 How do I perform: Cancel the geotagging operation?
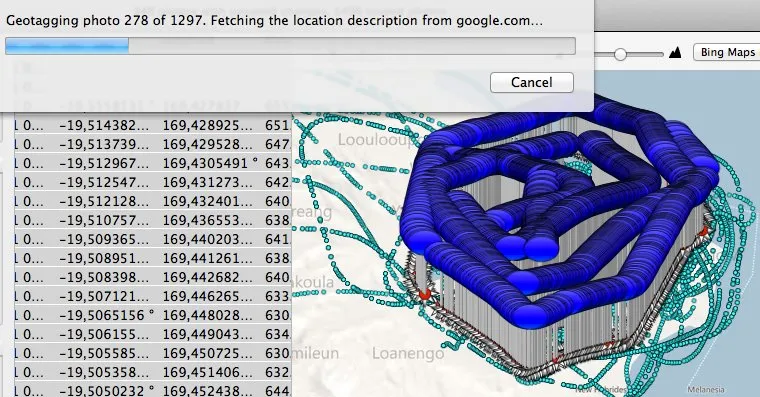532,82
